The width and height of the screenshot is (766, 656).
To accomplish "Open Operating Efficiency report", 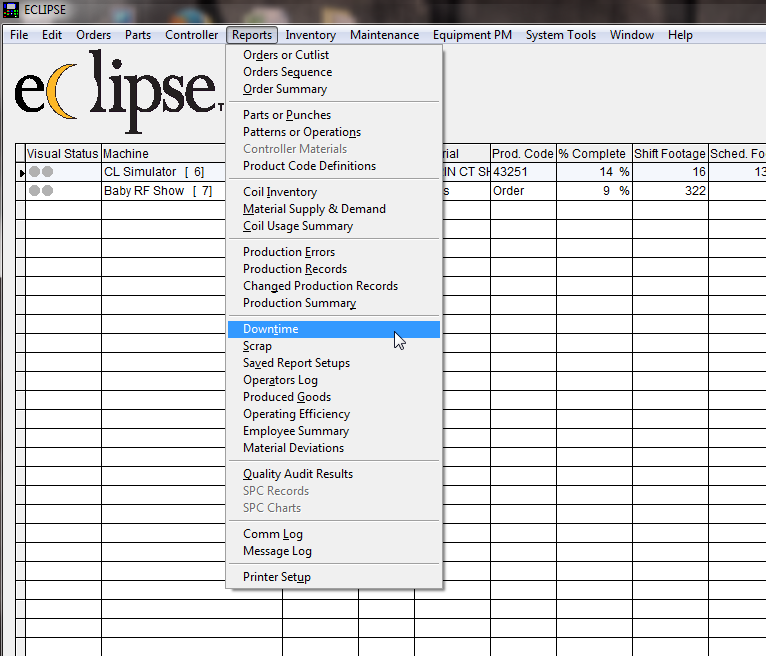I will point(334,414).
